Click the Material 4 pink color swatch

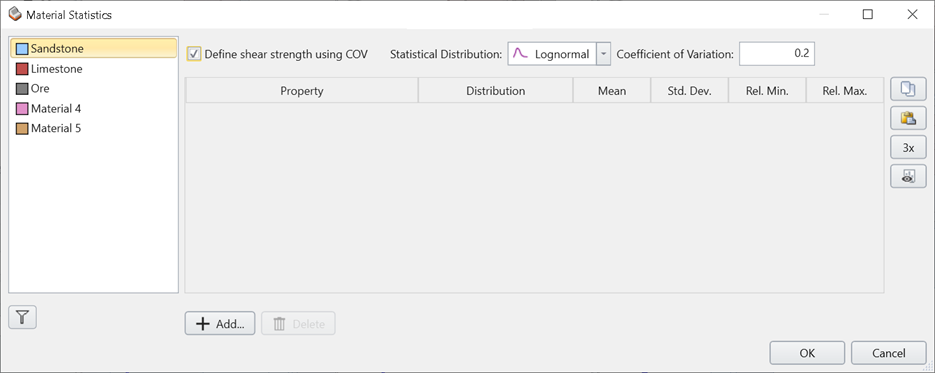pos(22,108)
